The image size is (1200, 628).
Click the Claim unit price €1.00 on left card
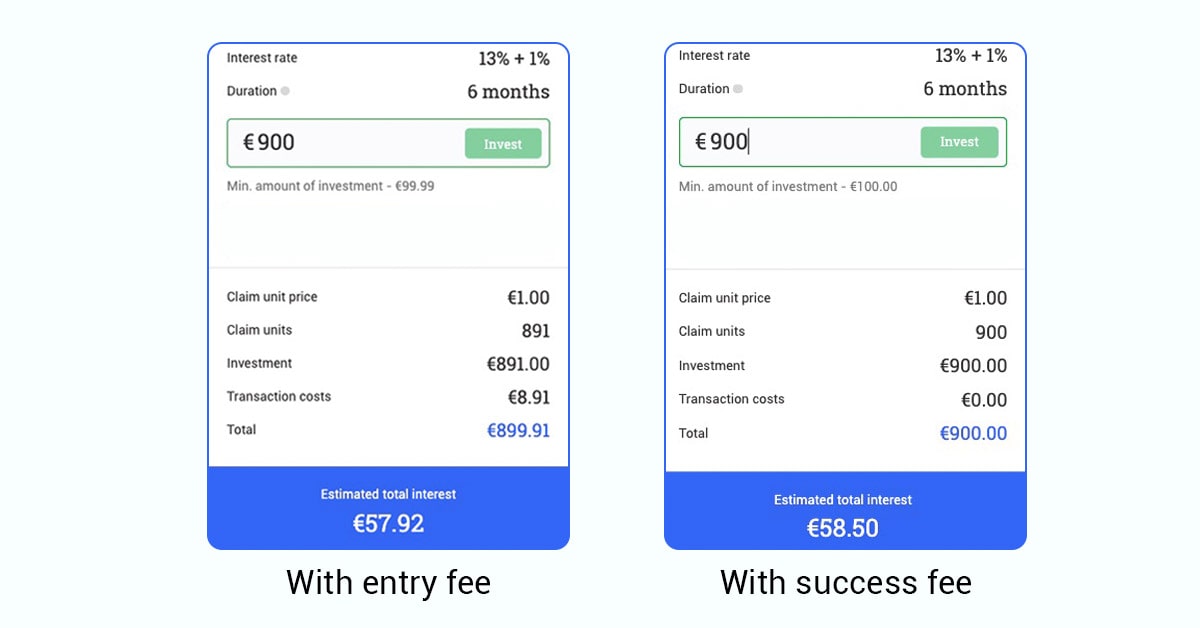click(x=530, y=297)
